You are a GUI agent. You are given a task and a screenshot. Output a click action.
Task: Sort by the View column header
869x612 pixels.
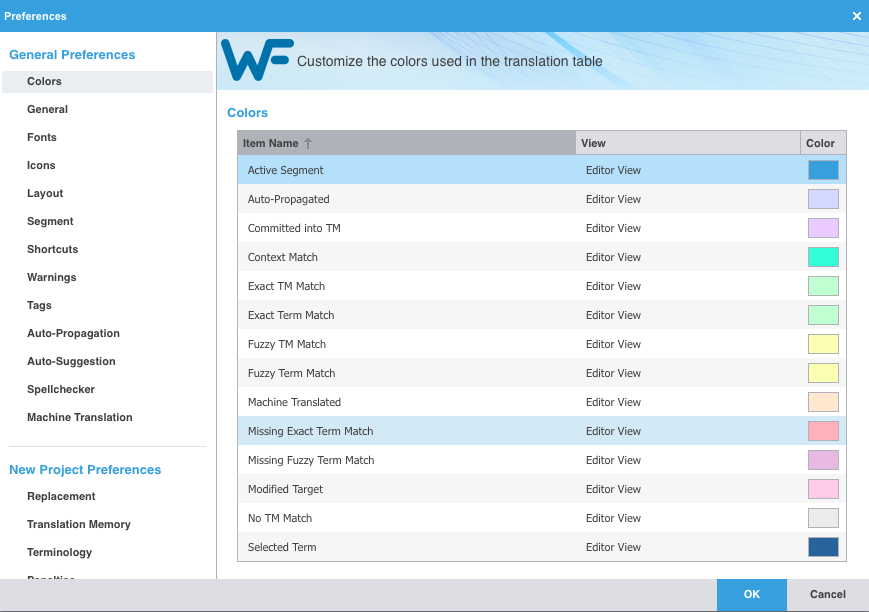pos(688,143)
